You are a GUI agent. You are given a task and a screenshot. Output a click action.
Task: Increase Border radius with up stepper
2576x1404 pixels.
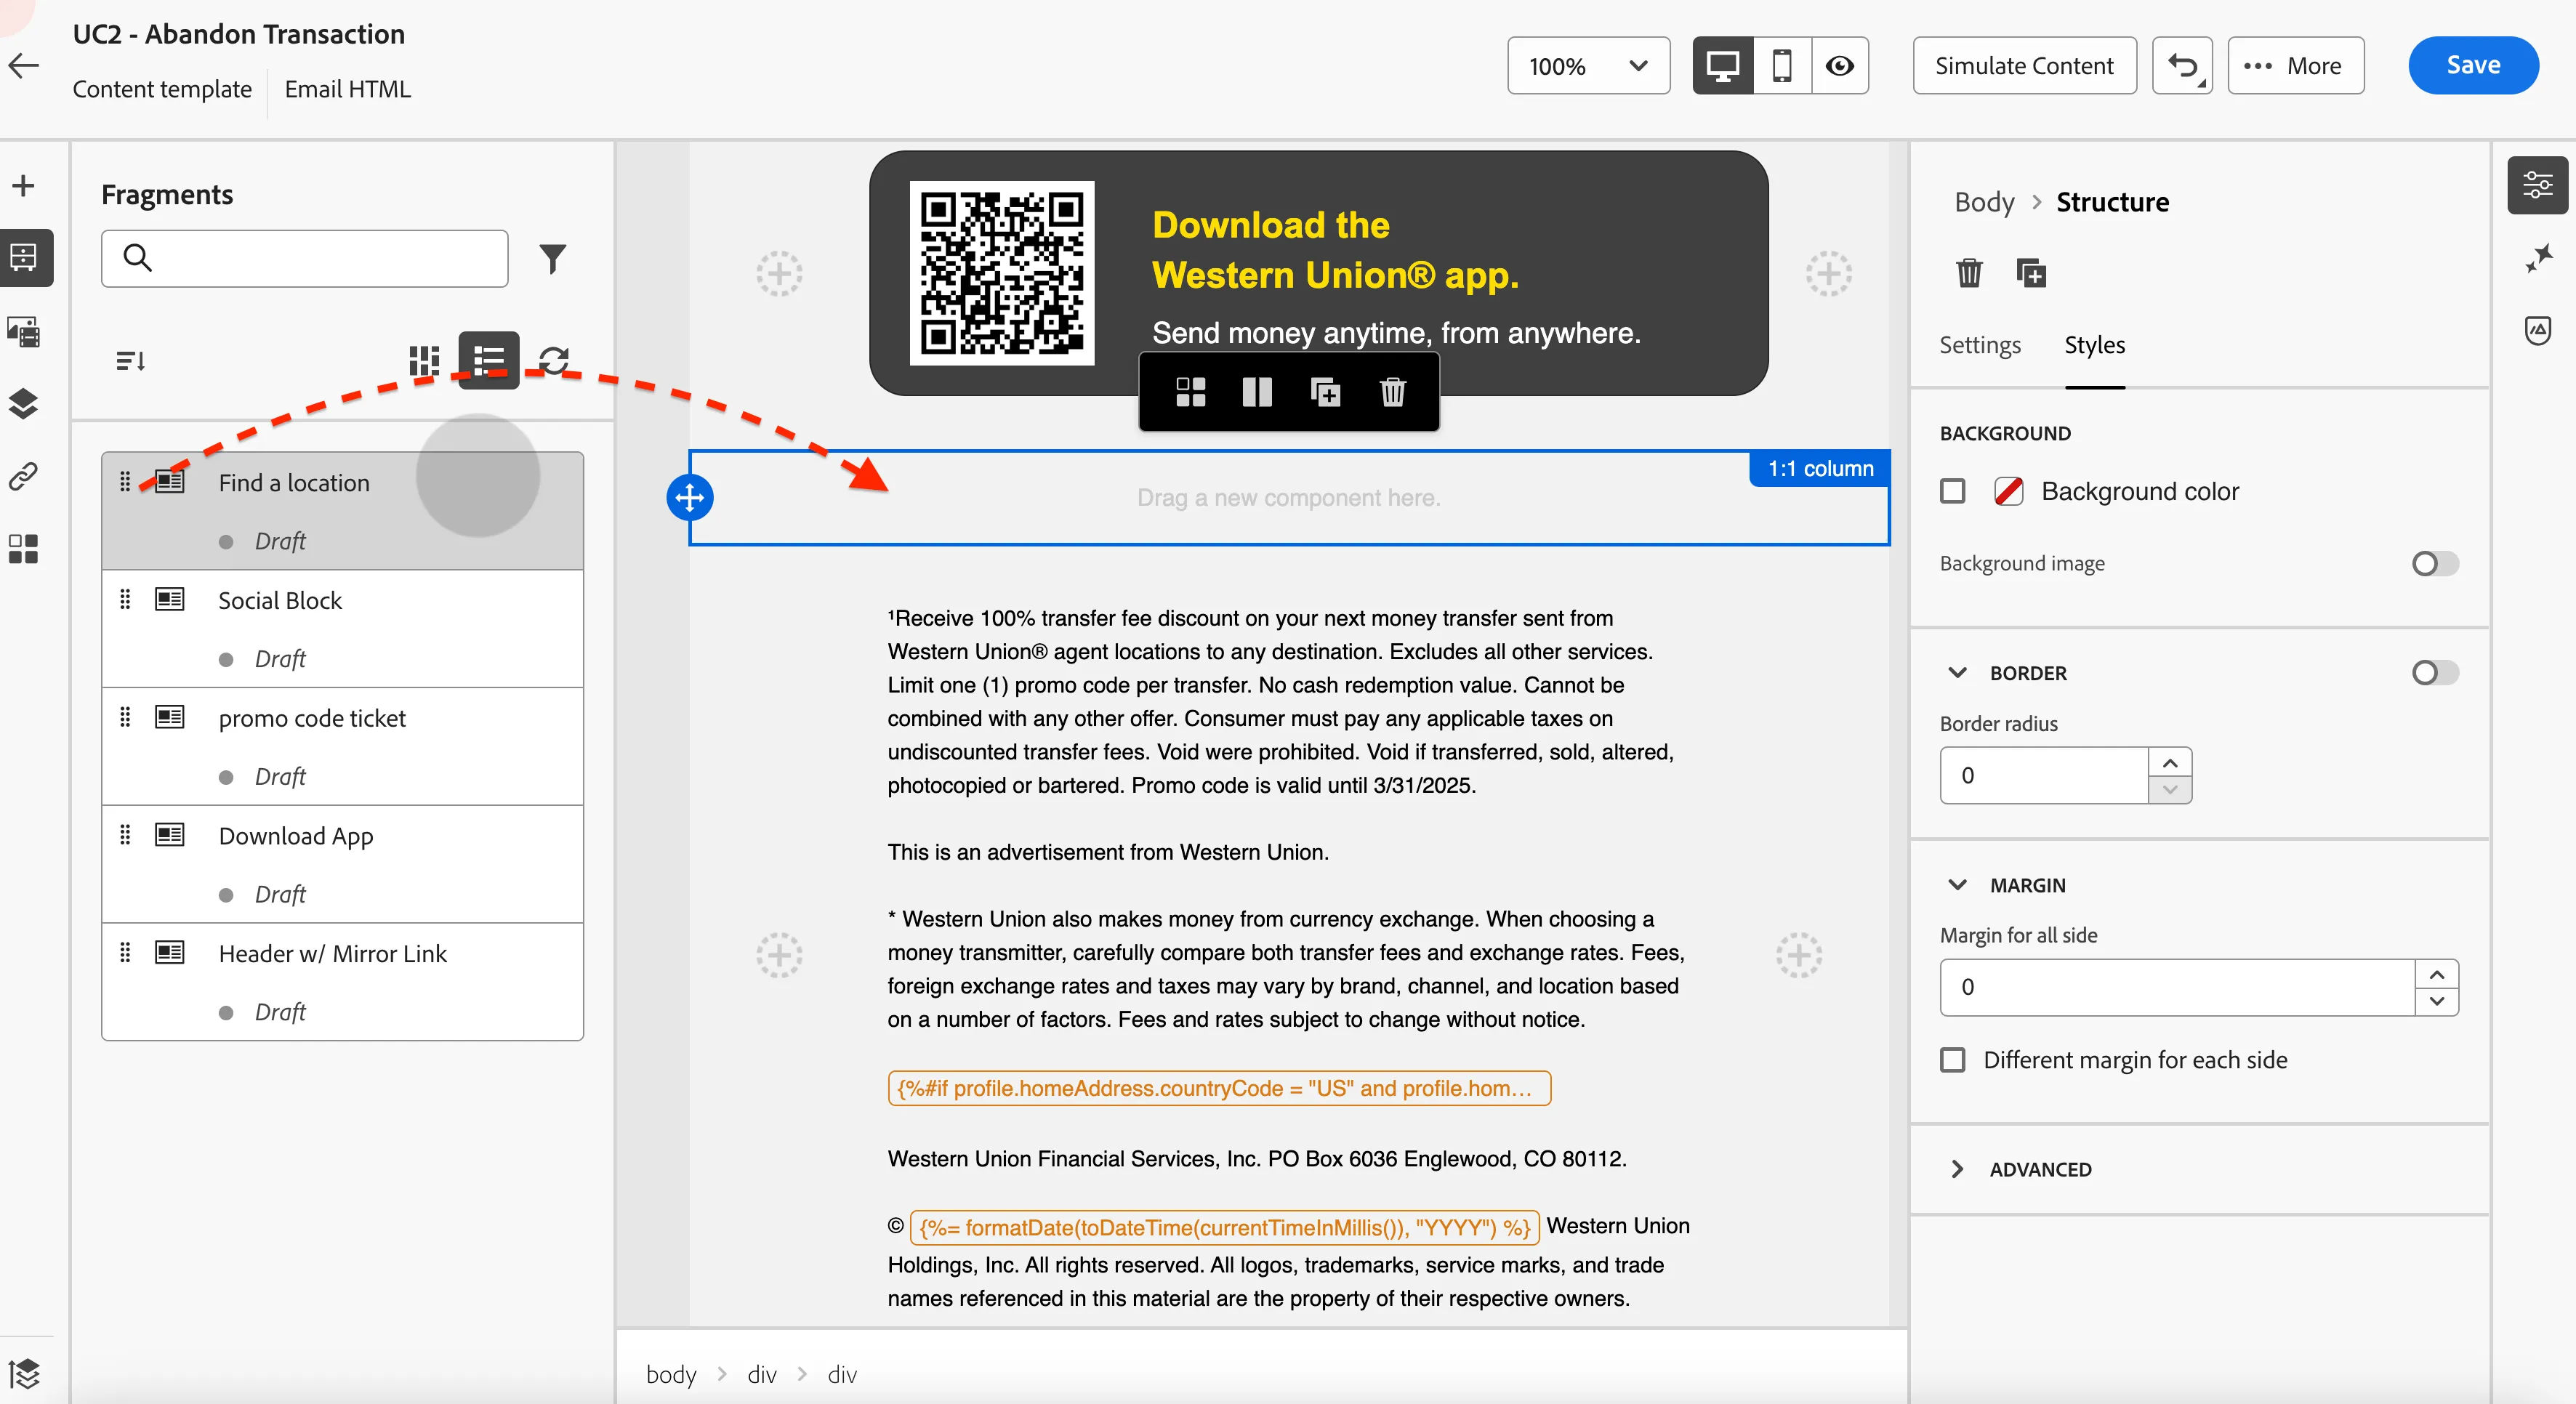pyautogui.click(x=2170, y=763)
